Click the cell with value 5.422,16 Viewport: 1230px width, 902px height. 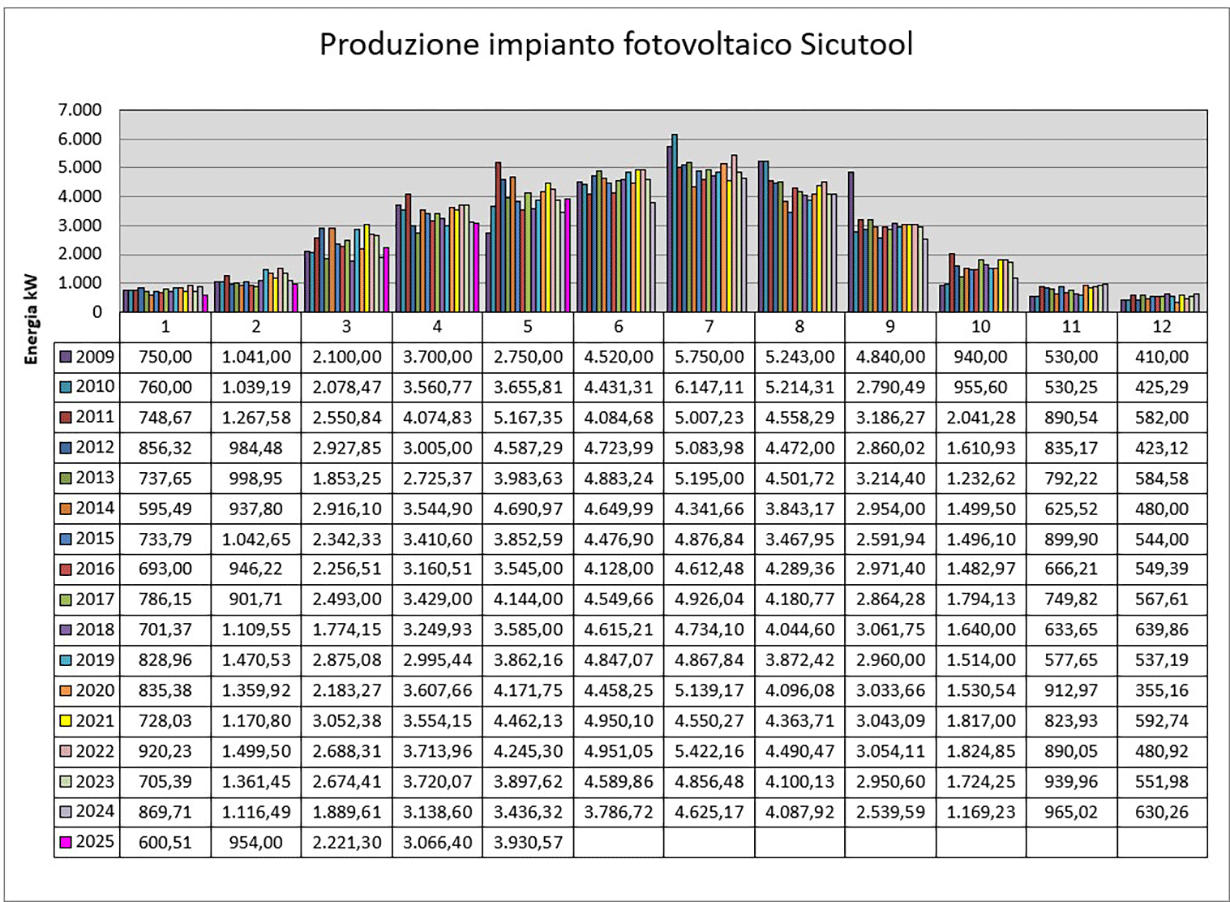(709, 752)
